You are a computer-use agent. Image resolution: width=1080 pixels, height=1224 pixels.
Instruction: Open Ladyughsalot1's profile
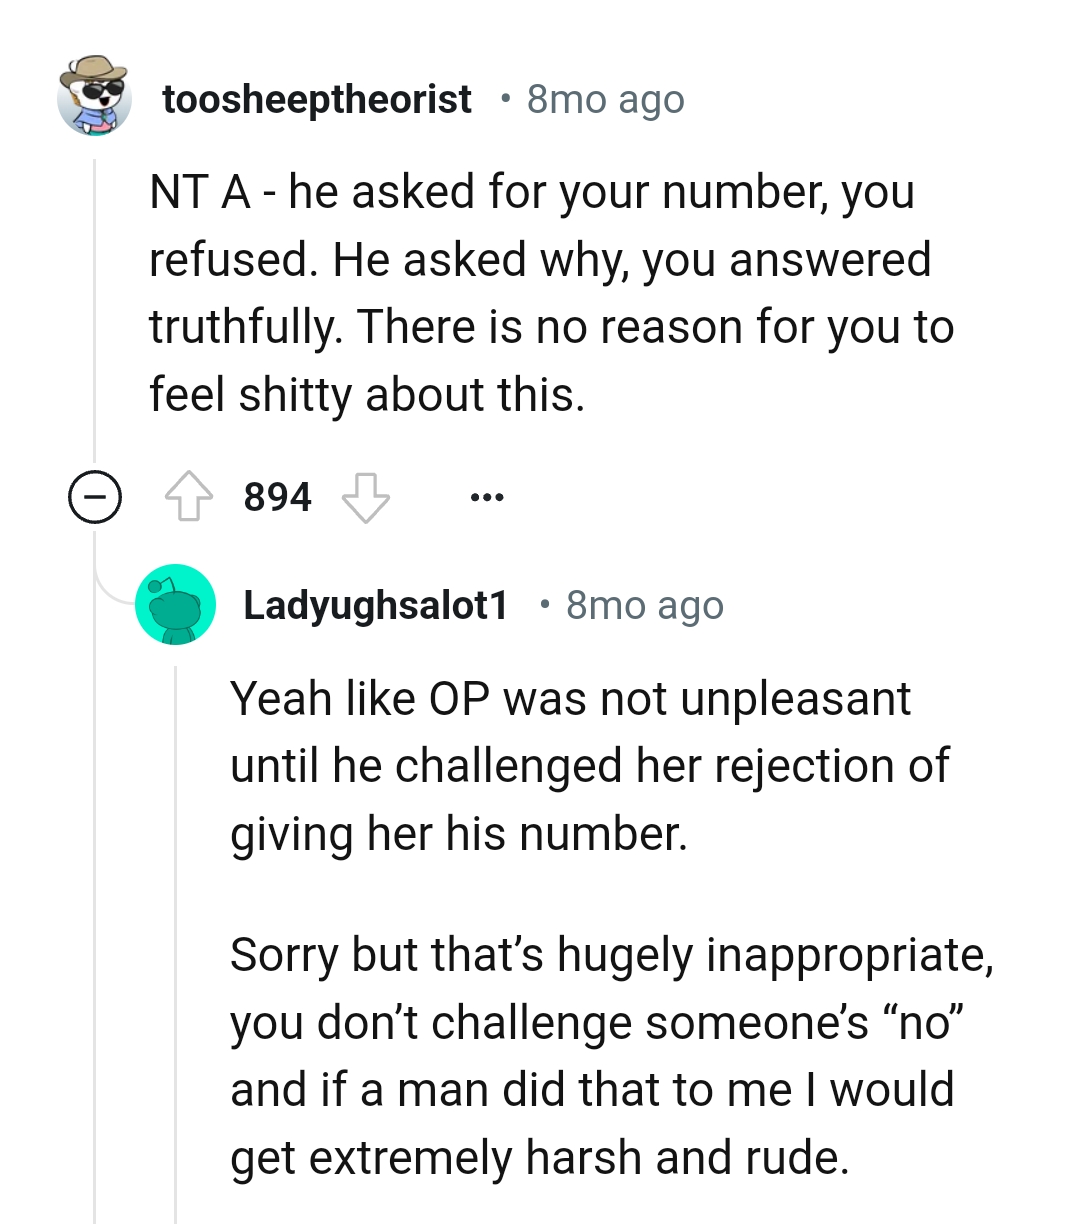point(375,604)
